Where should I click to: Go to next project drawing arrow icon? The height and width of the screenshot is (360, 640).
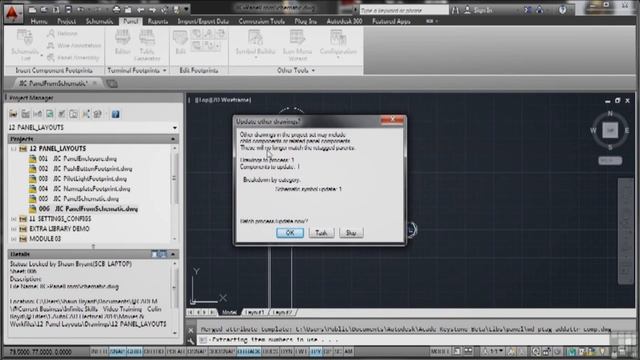[x=152, y=9]
